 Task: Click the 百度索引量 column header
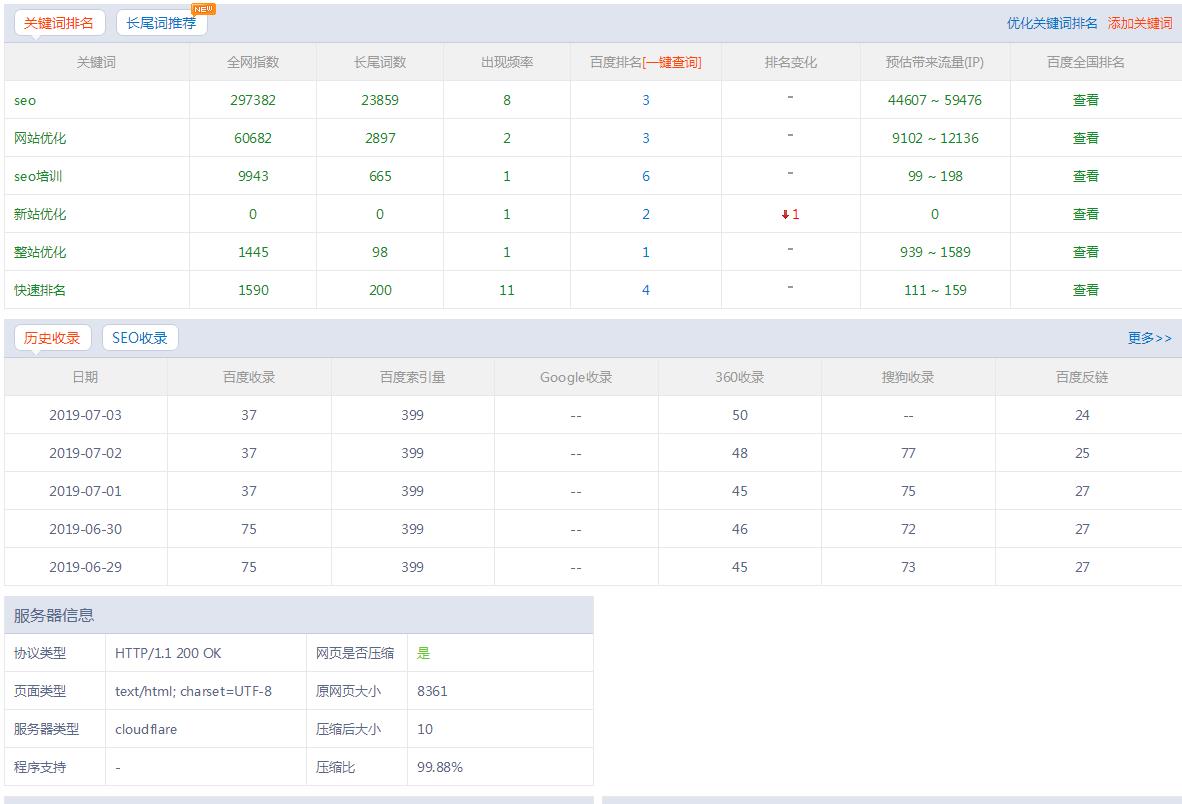tap(412, 378)
